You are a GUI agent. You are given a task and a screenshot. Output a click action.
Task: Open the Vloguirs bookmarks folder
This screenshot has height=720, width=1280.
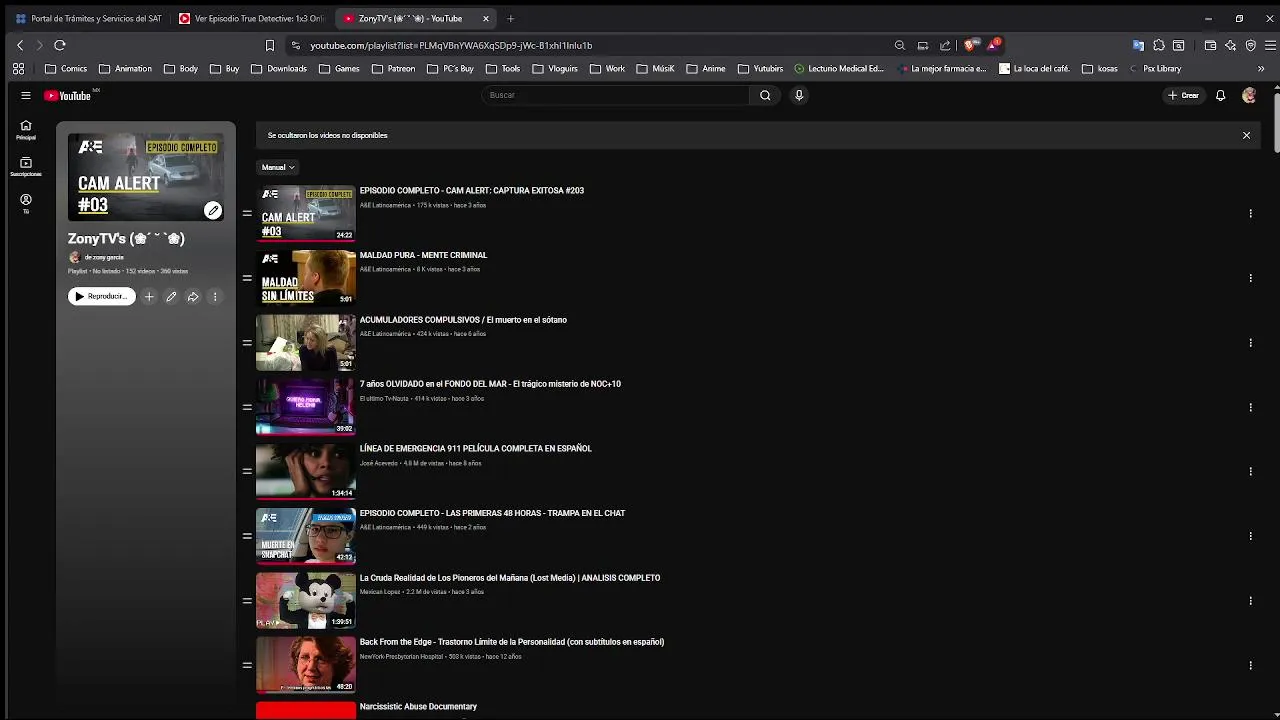click(555, 69)
